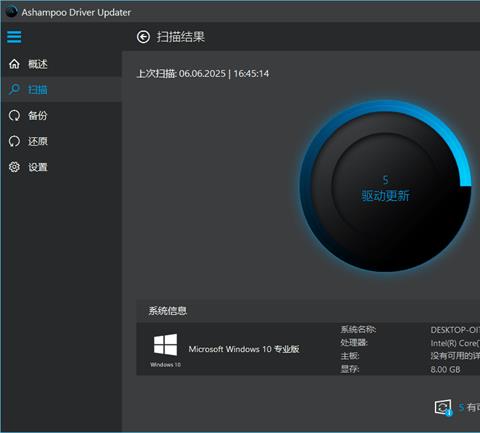Click the 系统信息 section header
Viewport: 480px width, 433px height.
click(x=167, y=311)
